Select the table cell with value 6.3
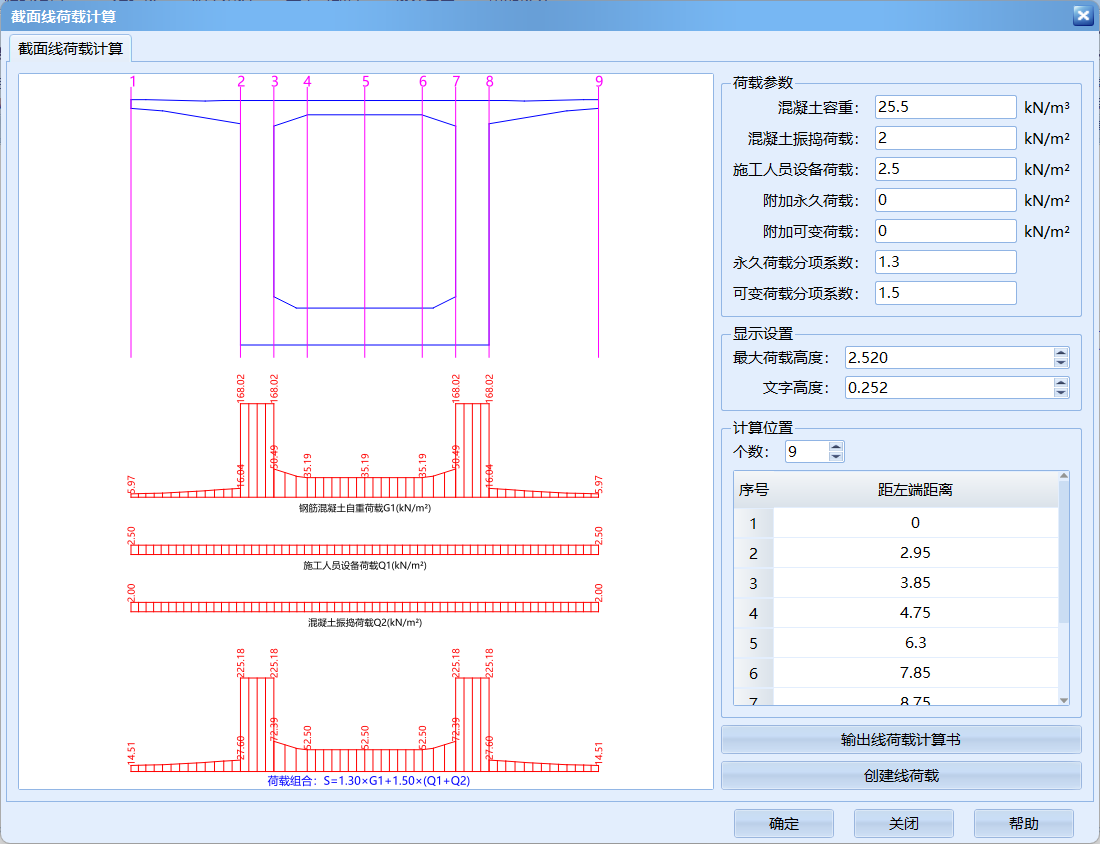This screenshot has width=1100, height=844. [914, 643]
